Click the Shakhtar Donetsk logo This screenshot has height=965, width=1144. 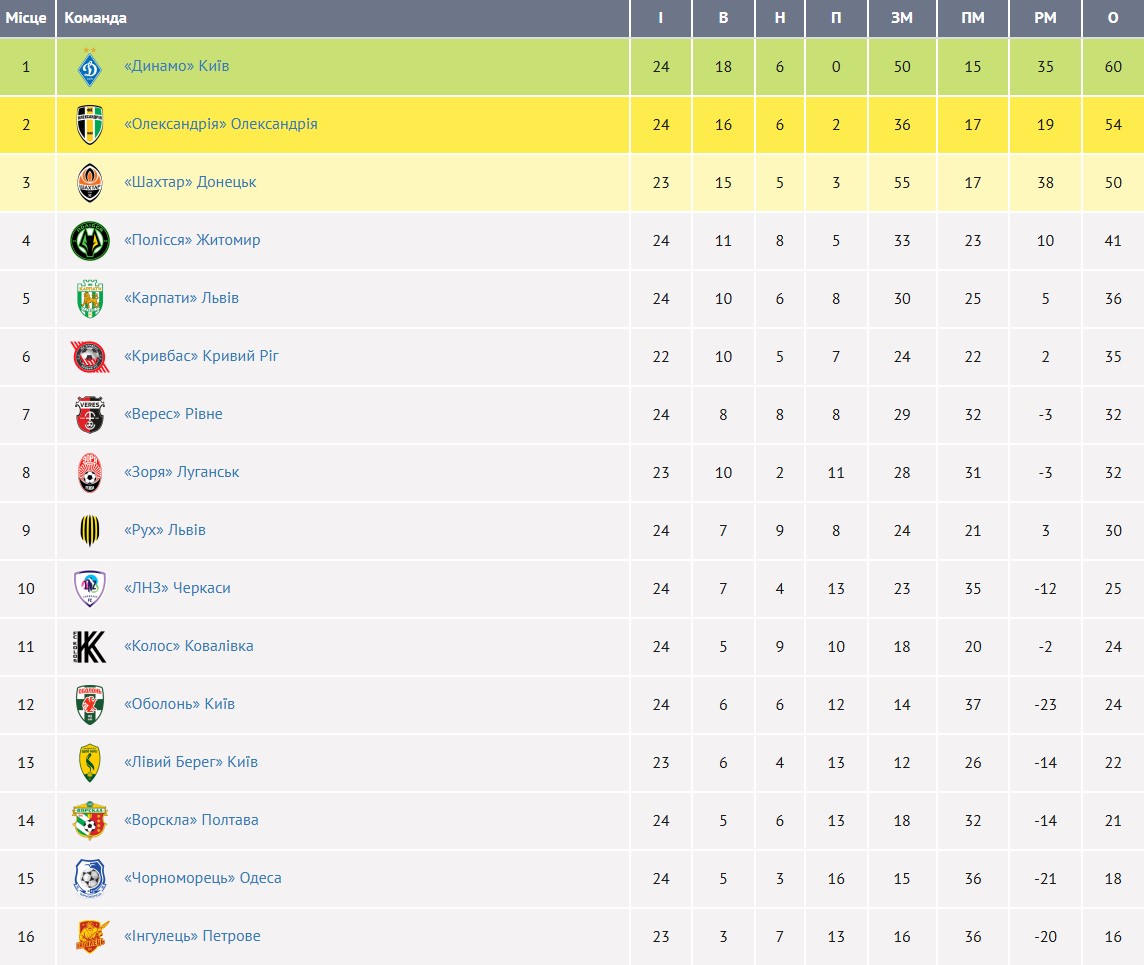click(90, 183)
